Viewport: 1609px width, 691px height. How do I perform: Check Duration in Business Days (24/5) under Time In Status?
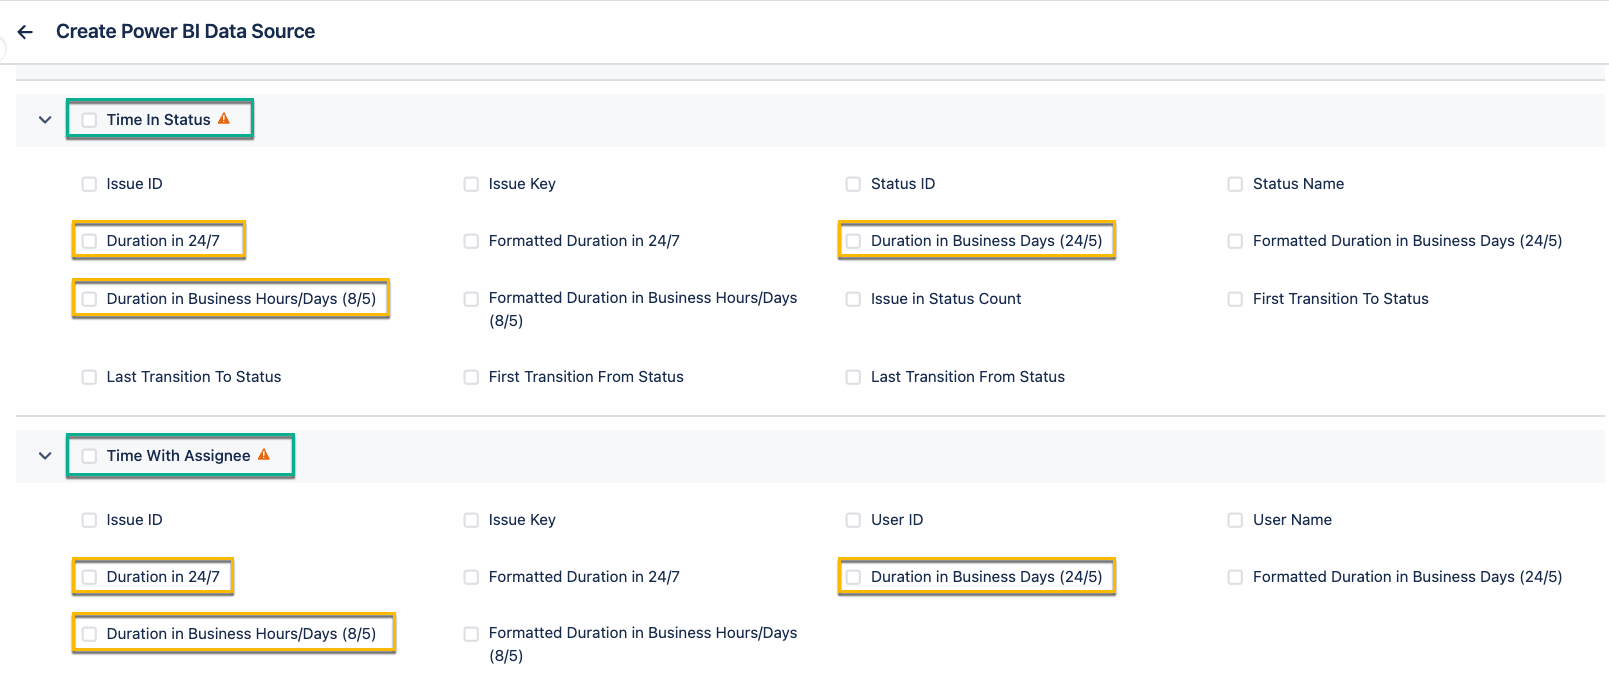coord(853,241)
